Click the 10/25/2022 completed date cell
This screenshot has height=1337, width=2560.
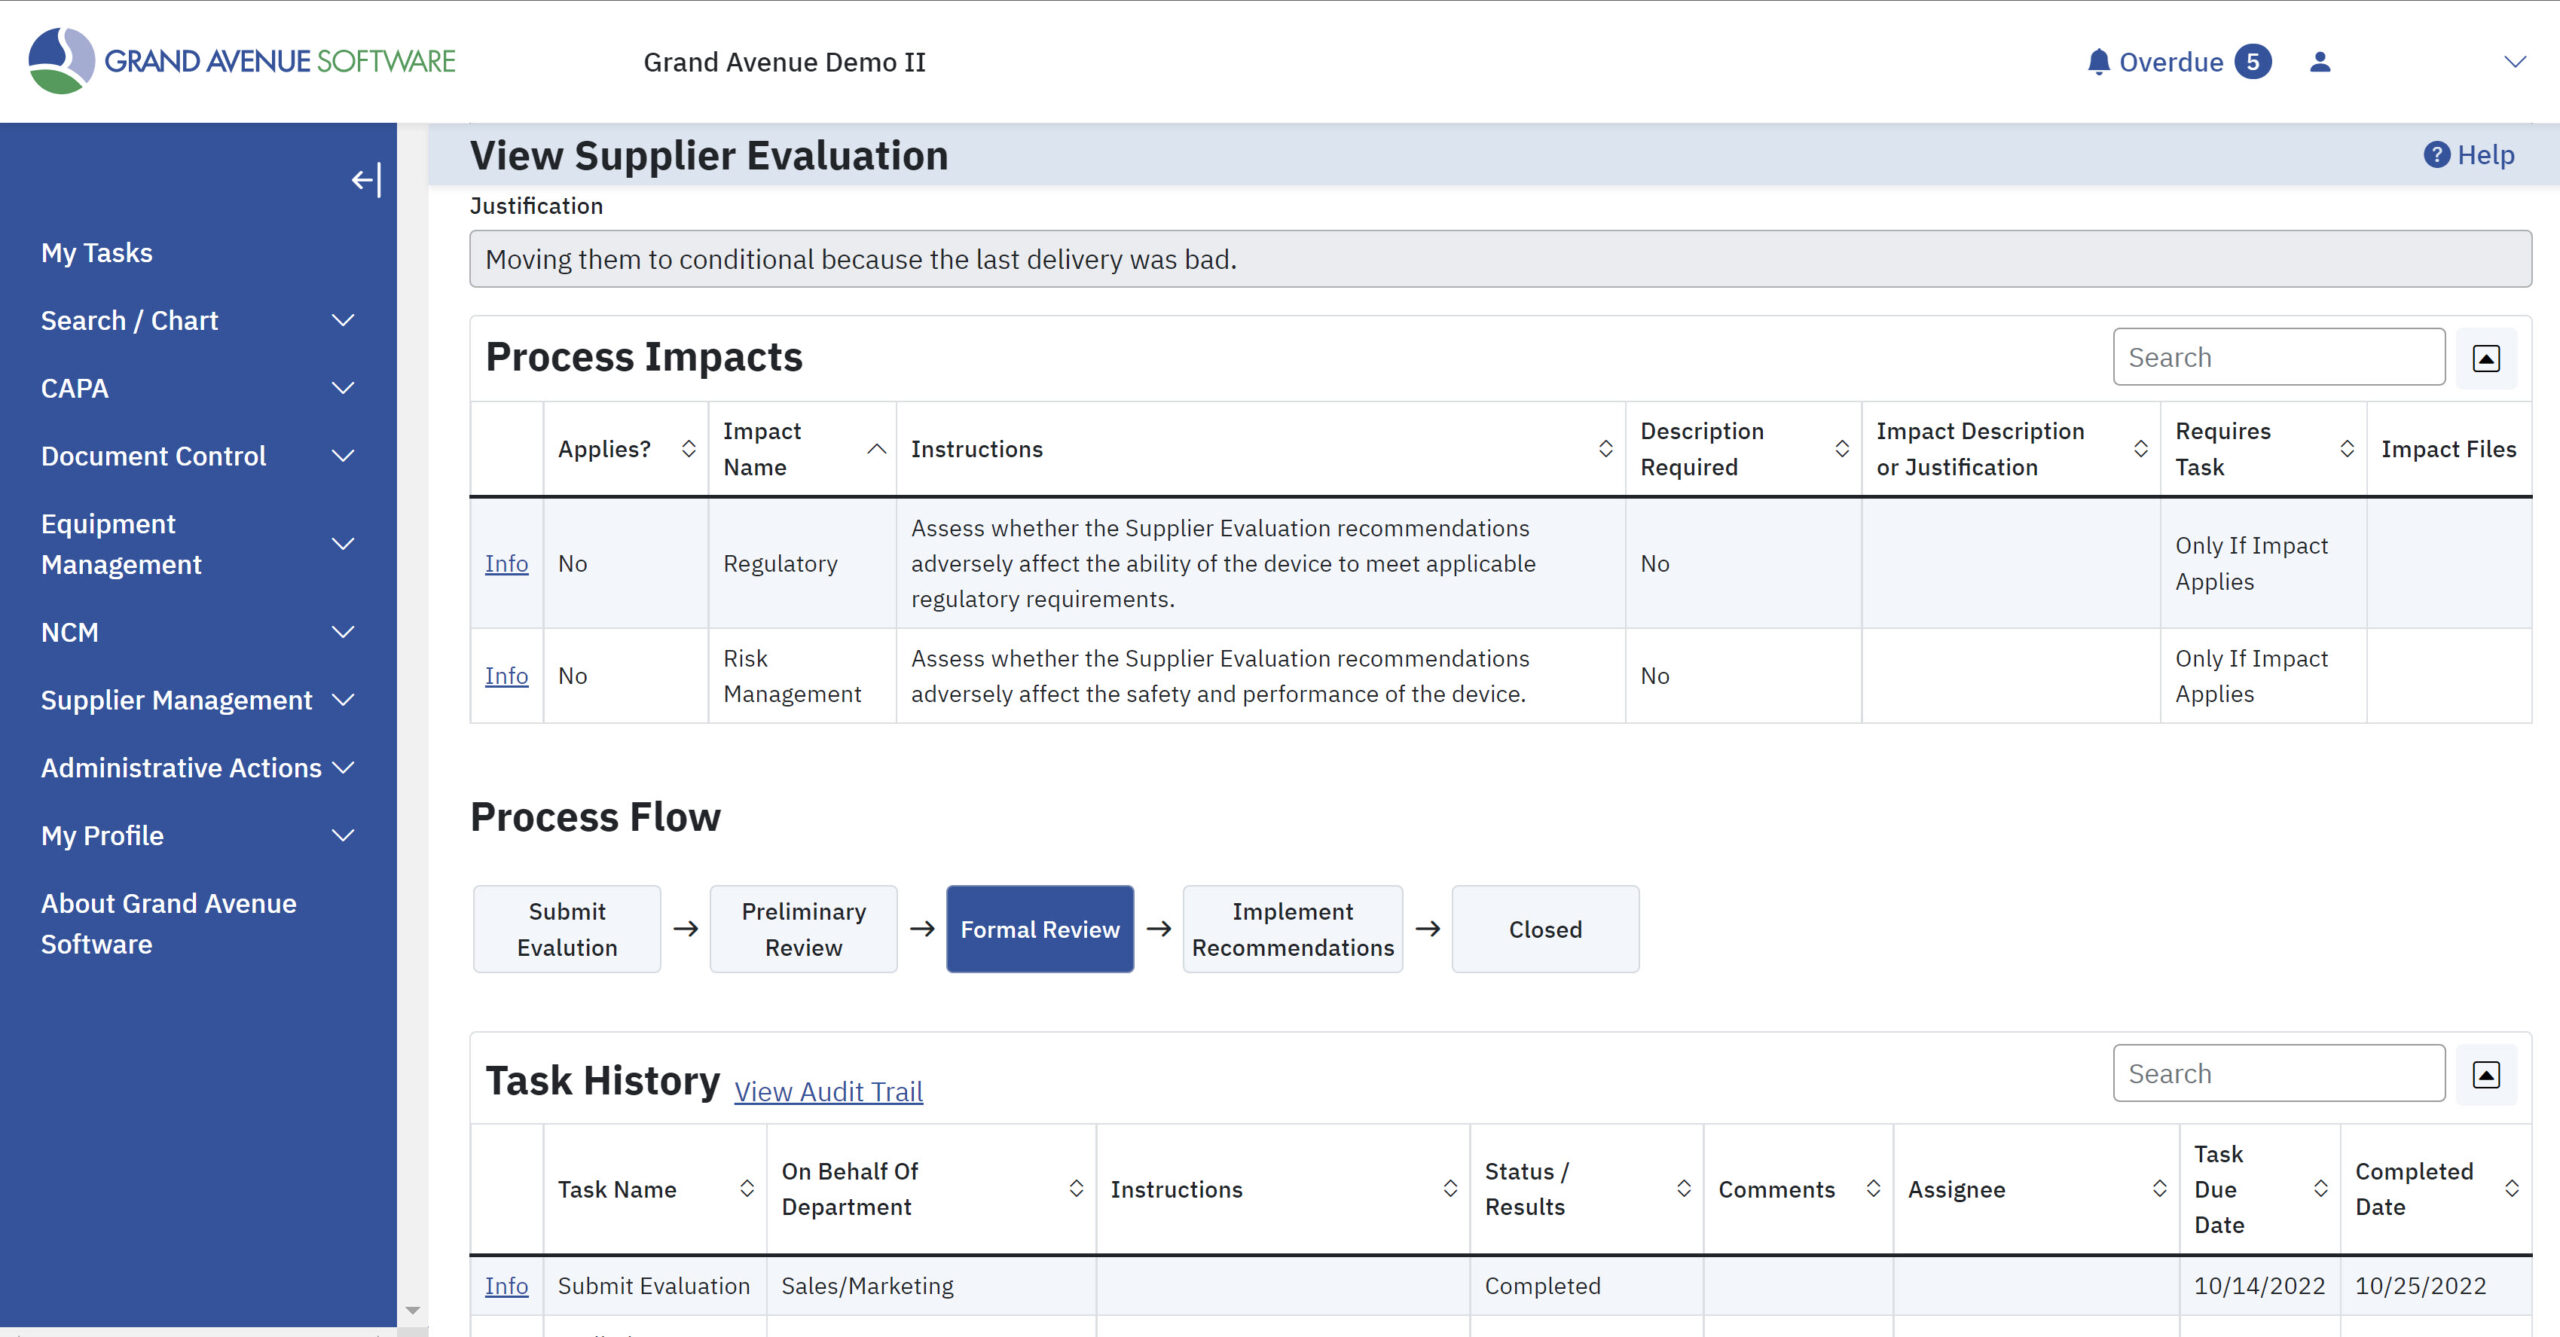coord(2436,1287)
